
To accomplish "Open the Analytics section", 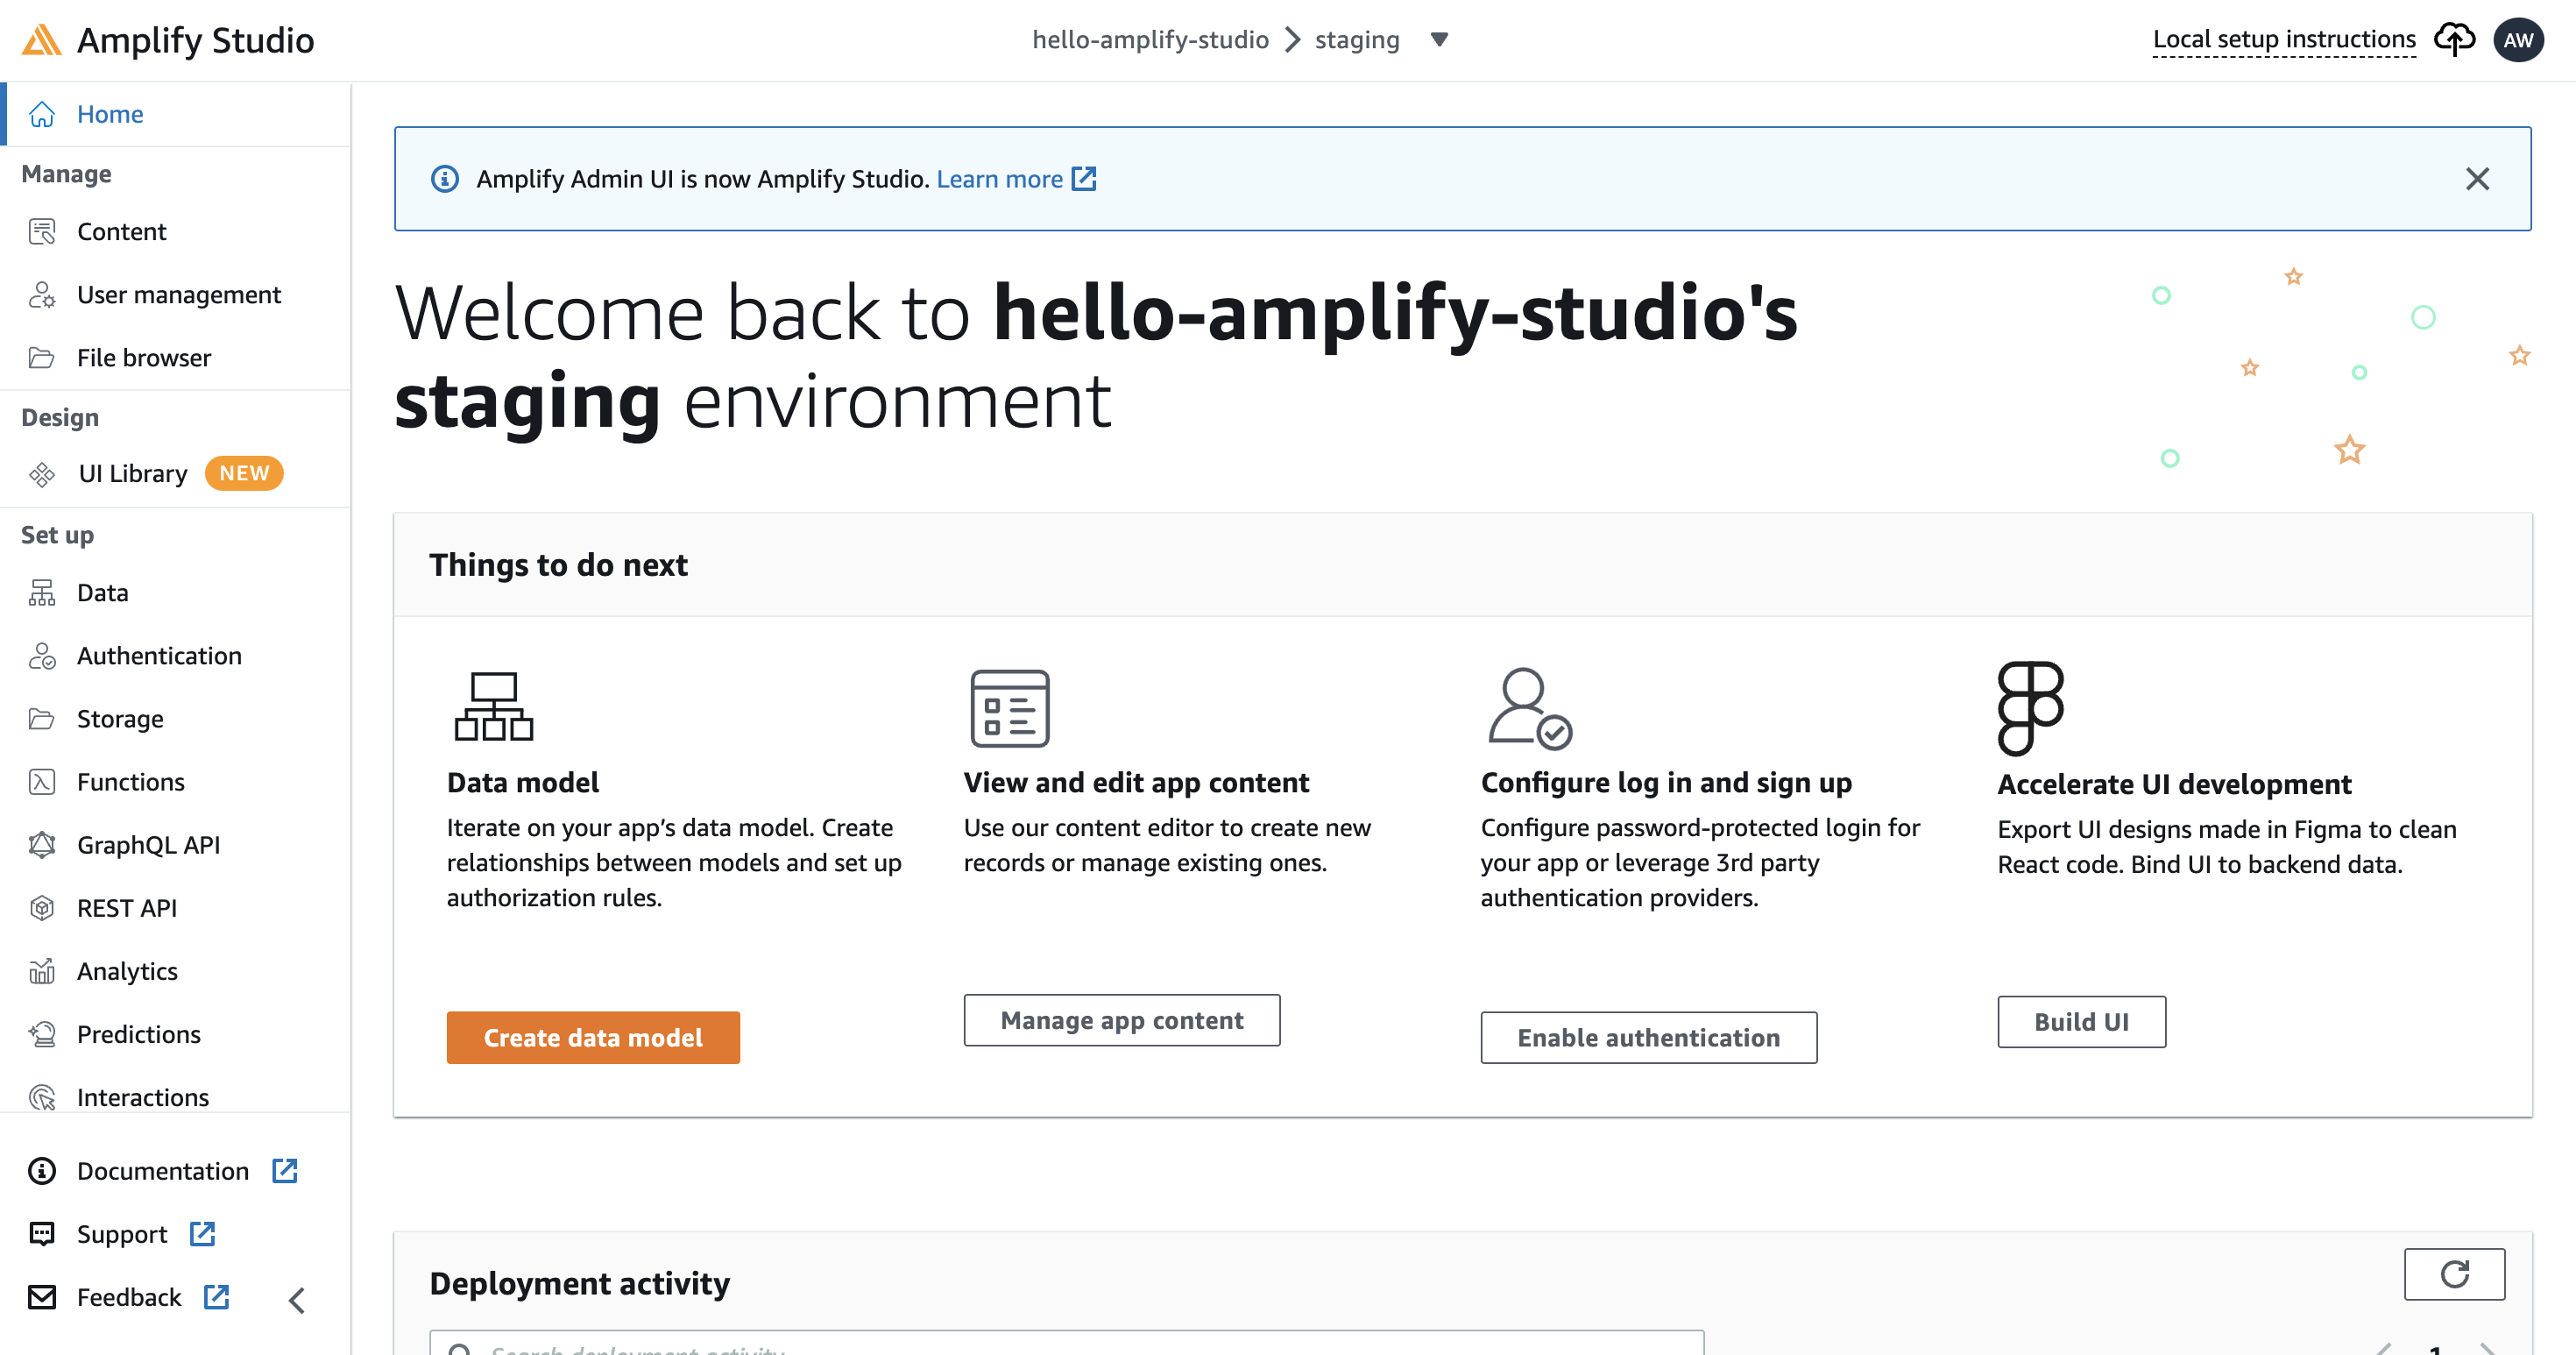I will click(126, 970).
